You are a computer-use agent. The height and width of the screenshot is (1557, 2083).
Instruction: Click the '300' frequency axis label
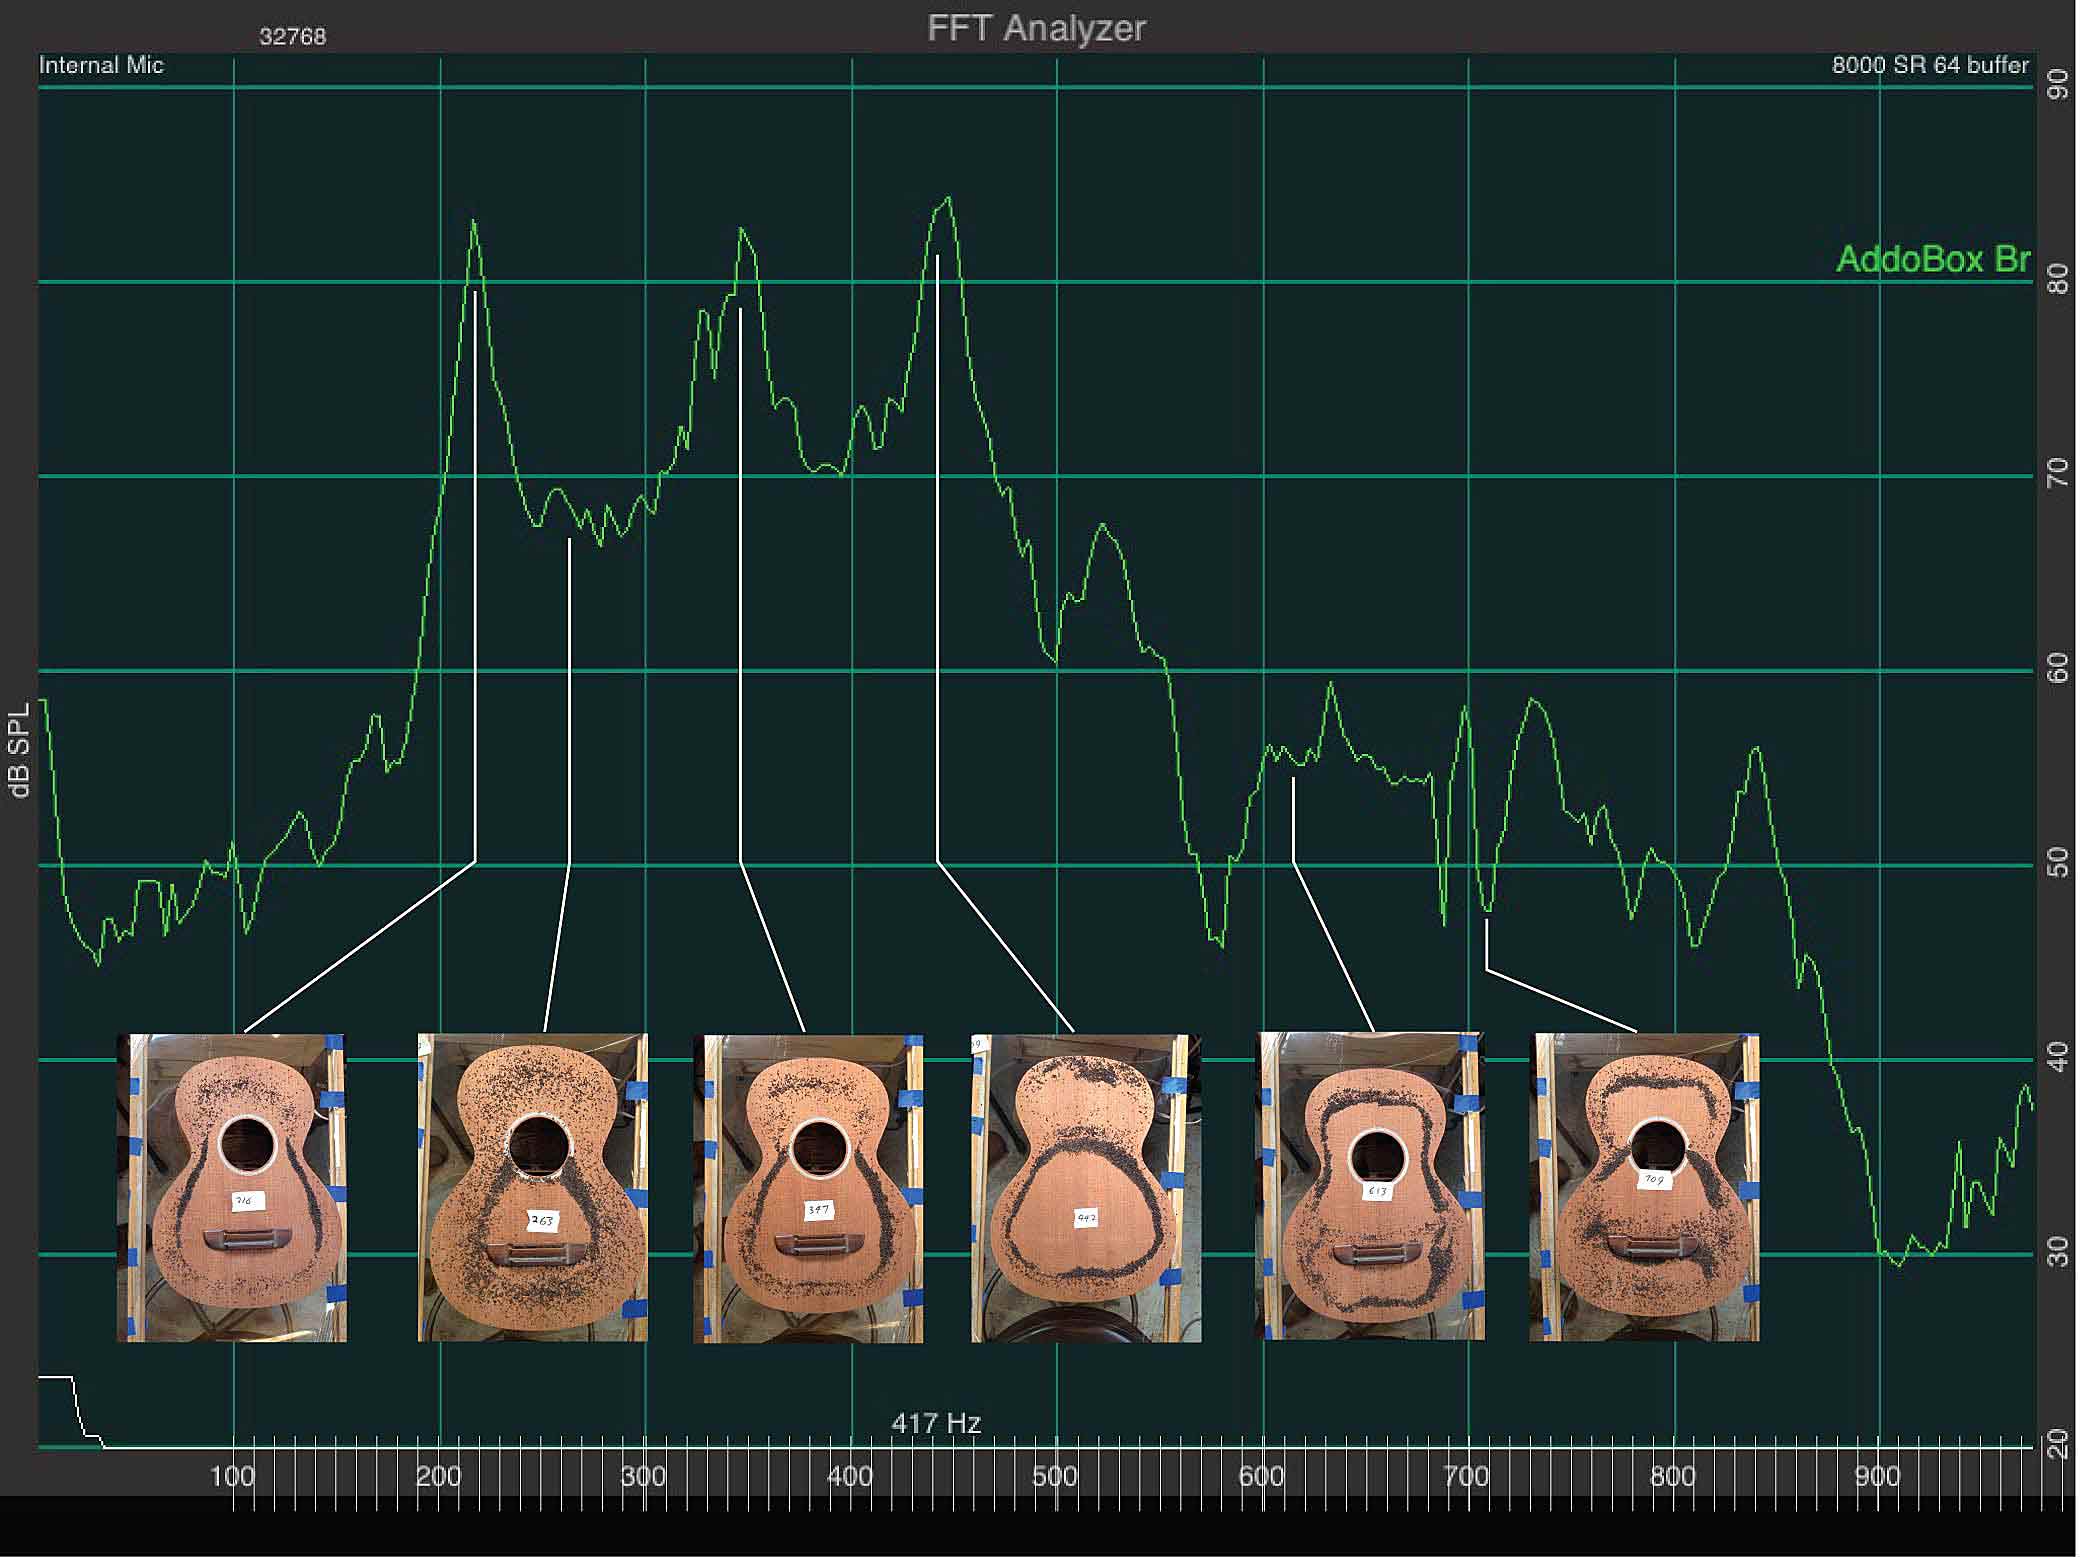tap(643, 1477)
